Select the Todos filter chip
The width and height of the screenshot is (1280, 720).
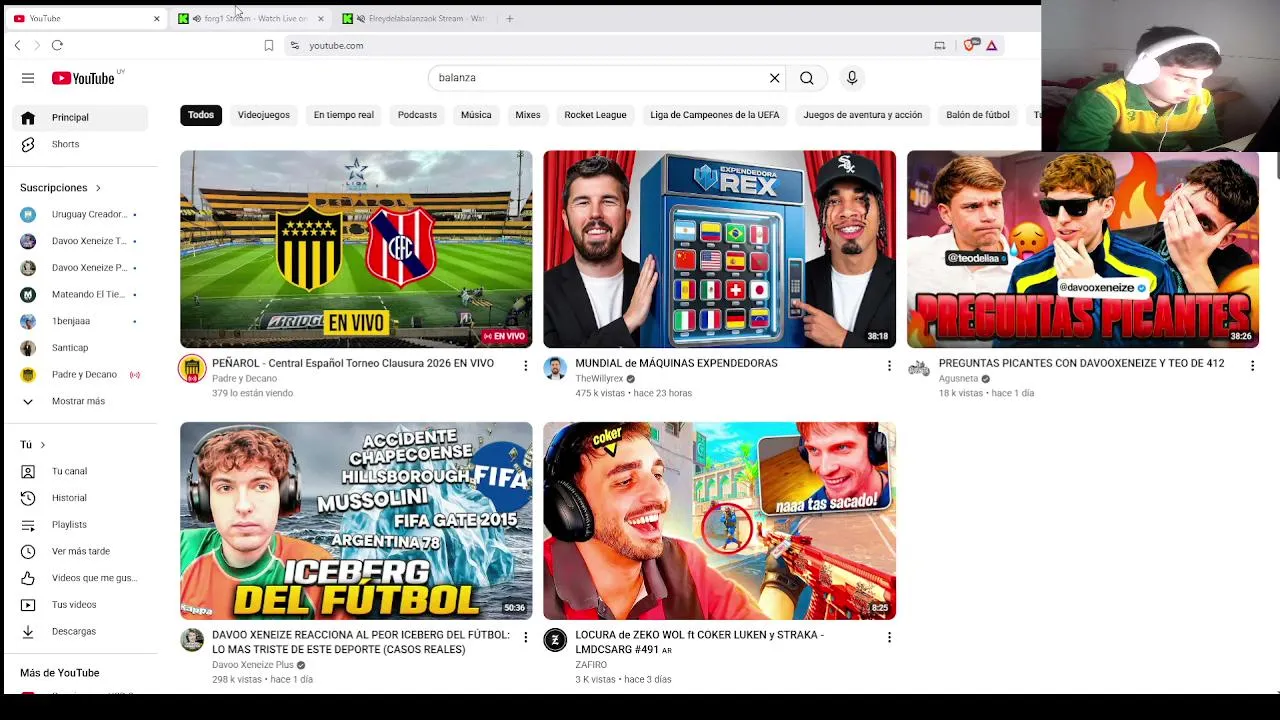[x=201, y=115]
